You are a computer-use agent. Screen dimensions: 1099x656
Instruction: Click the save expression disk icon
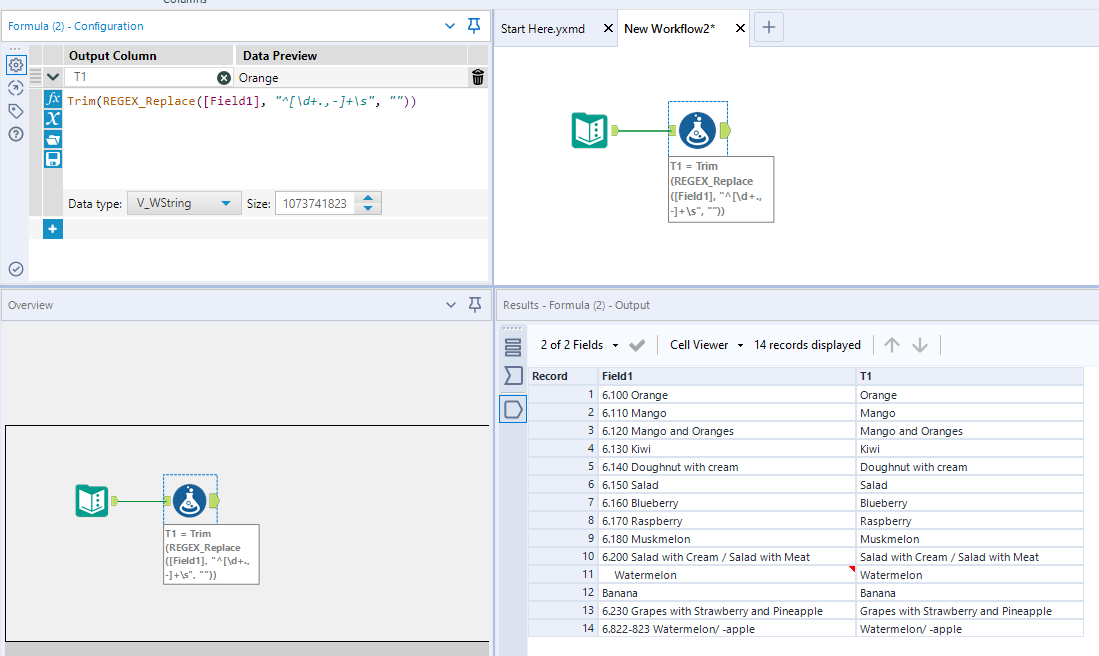pyautogui.click(x=53, y=159)
